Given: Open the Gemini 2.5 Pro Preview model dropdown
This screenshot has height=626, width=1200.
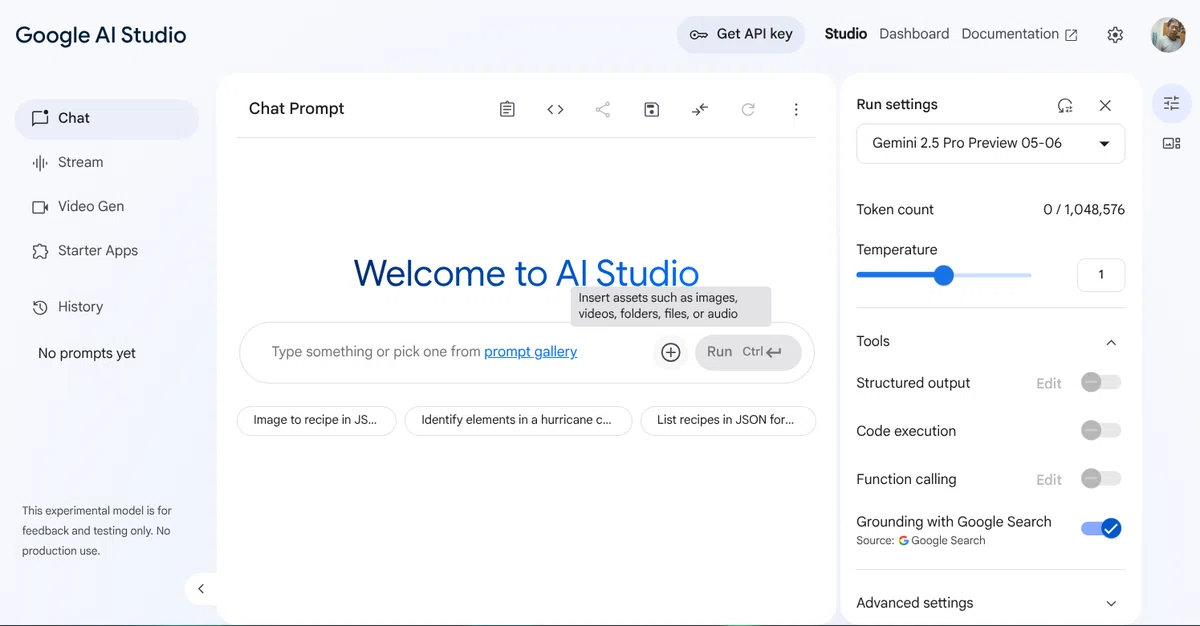Looking at the screenshot, I should click(991, 143).
